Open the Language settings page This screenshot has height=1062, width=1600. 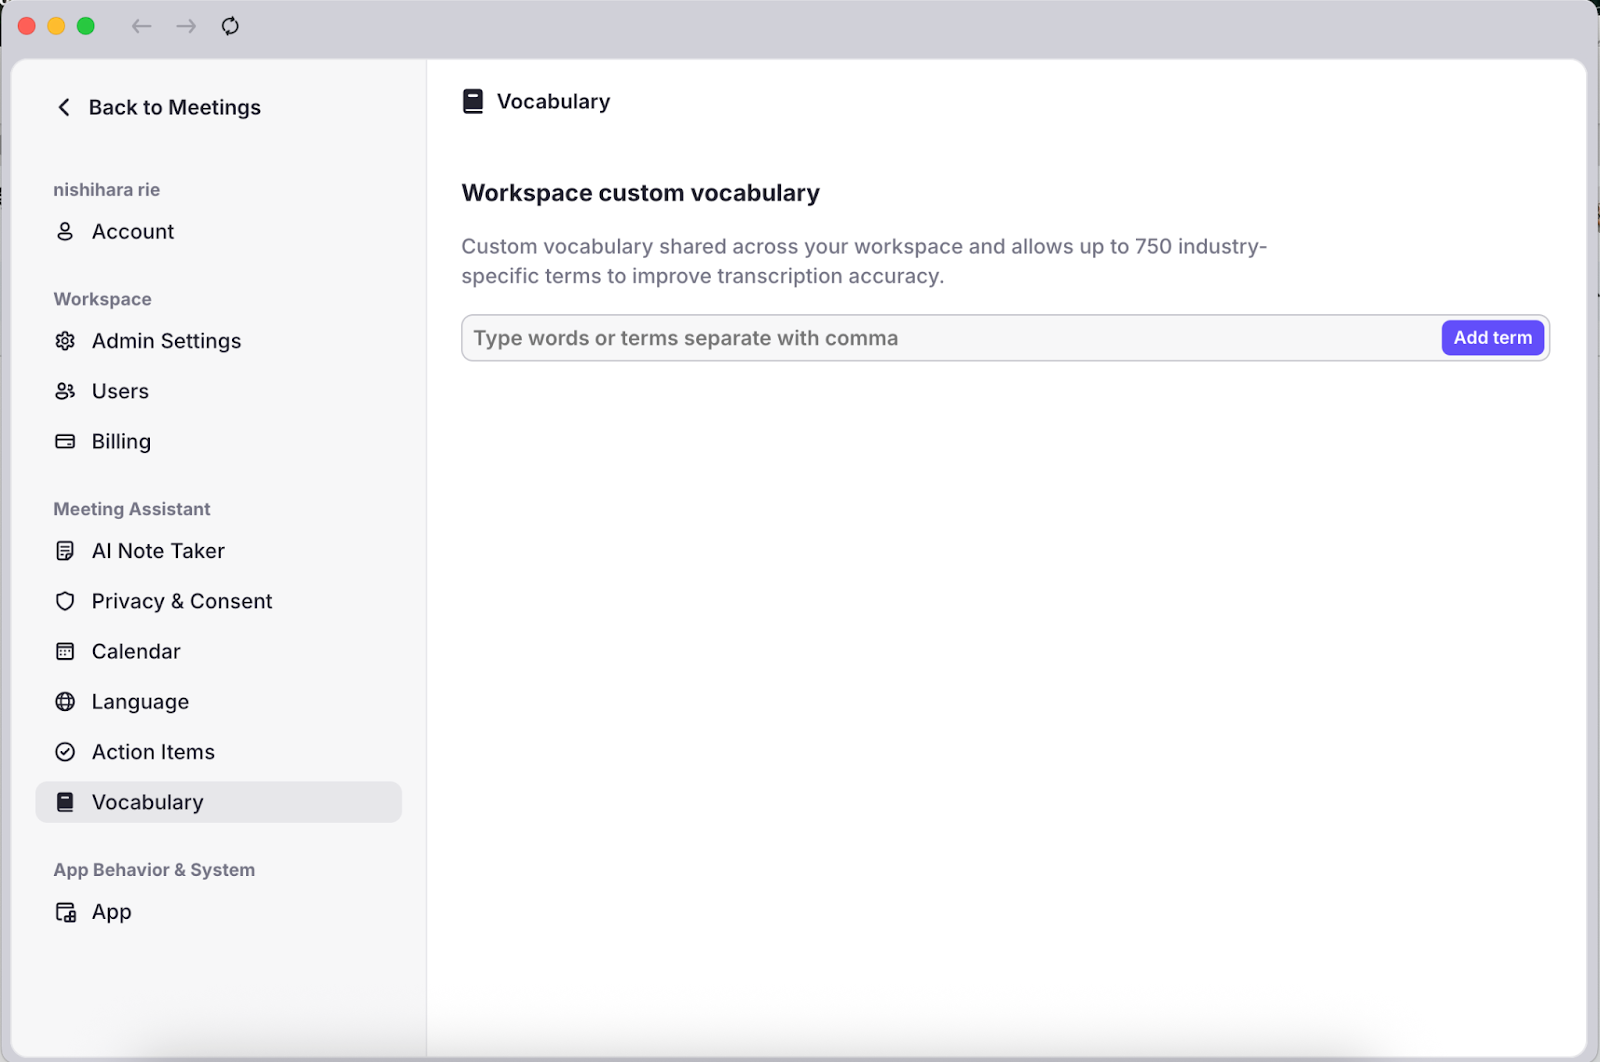pyautogui.click(x=140, y=702)
